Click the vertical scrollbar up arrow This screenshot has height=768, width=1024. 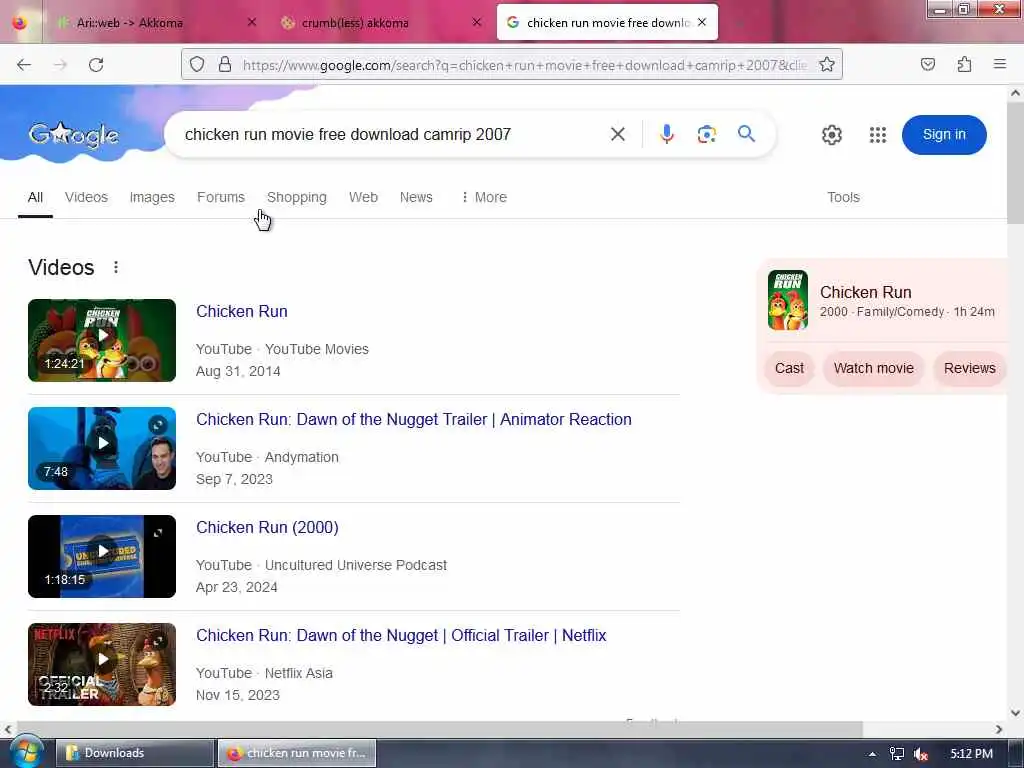(x=1015, y=93)
